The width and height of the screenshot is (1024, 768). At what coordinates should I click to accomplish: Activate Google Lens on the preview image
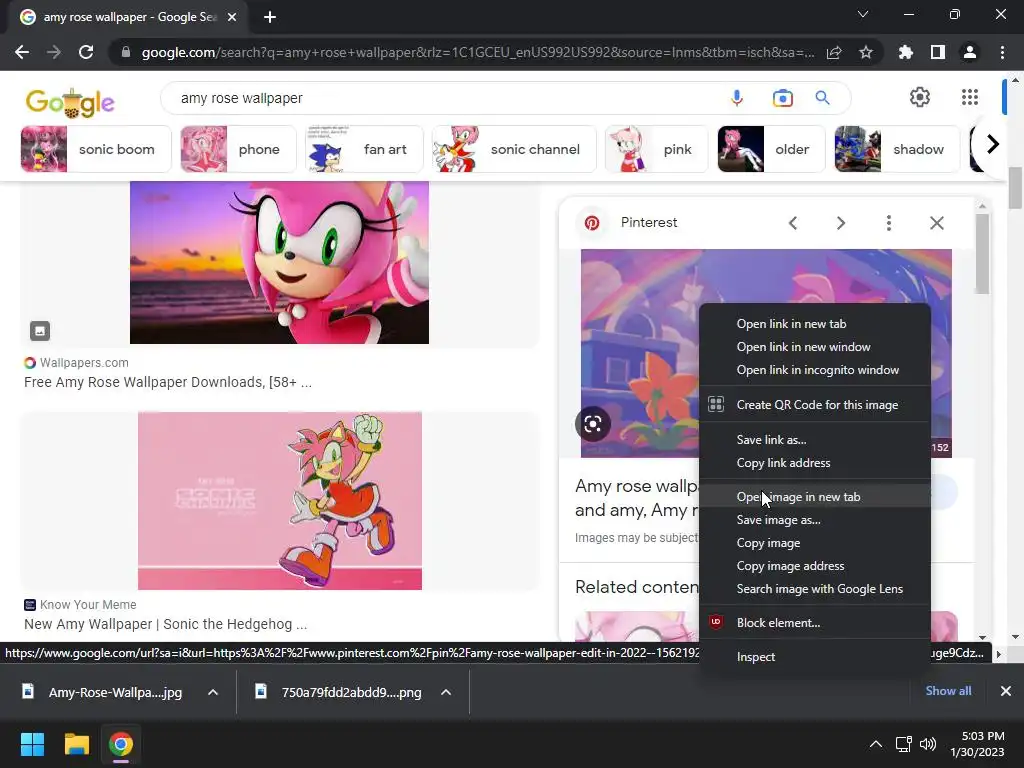pos(593,424)
